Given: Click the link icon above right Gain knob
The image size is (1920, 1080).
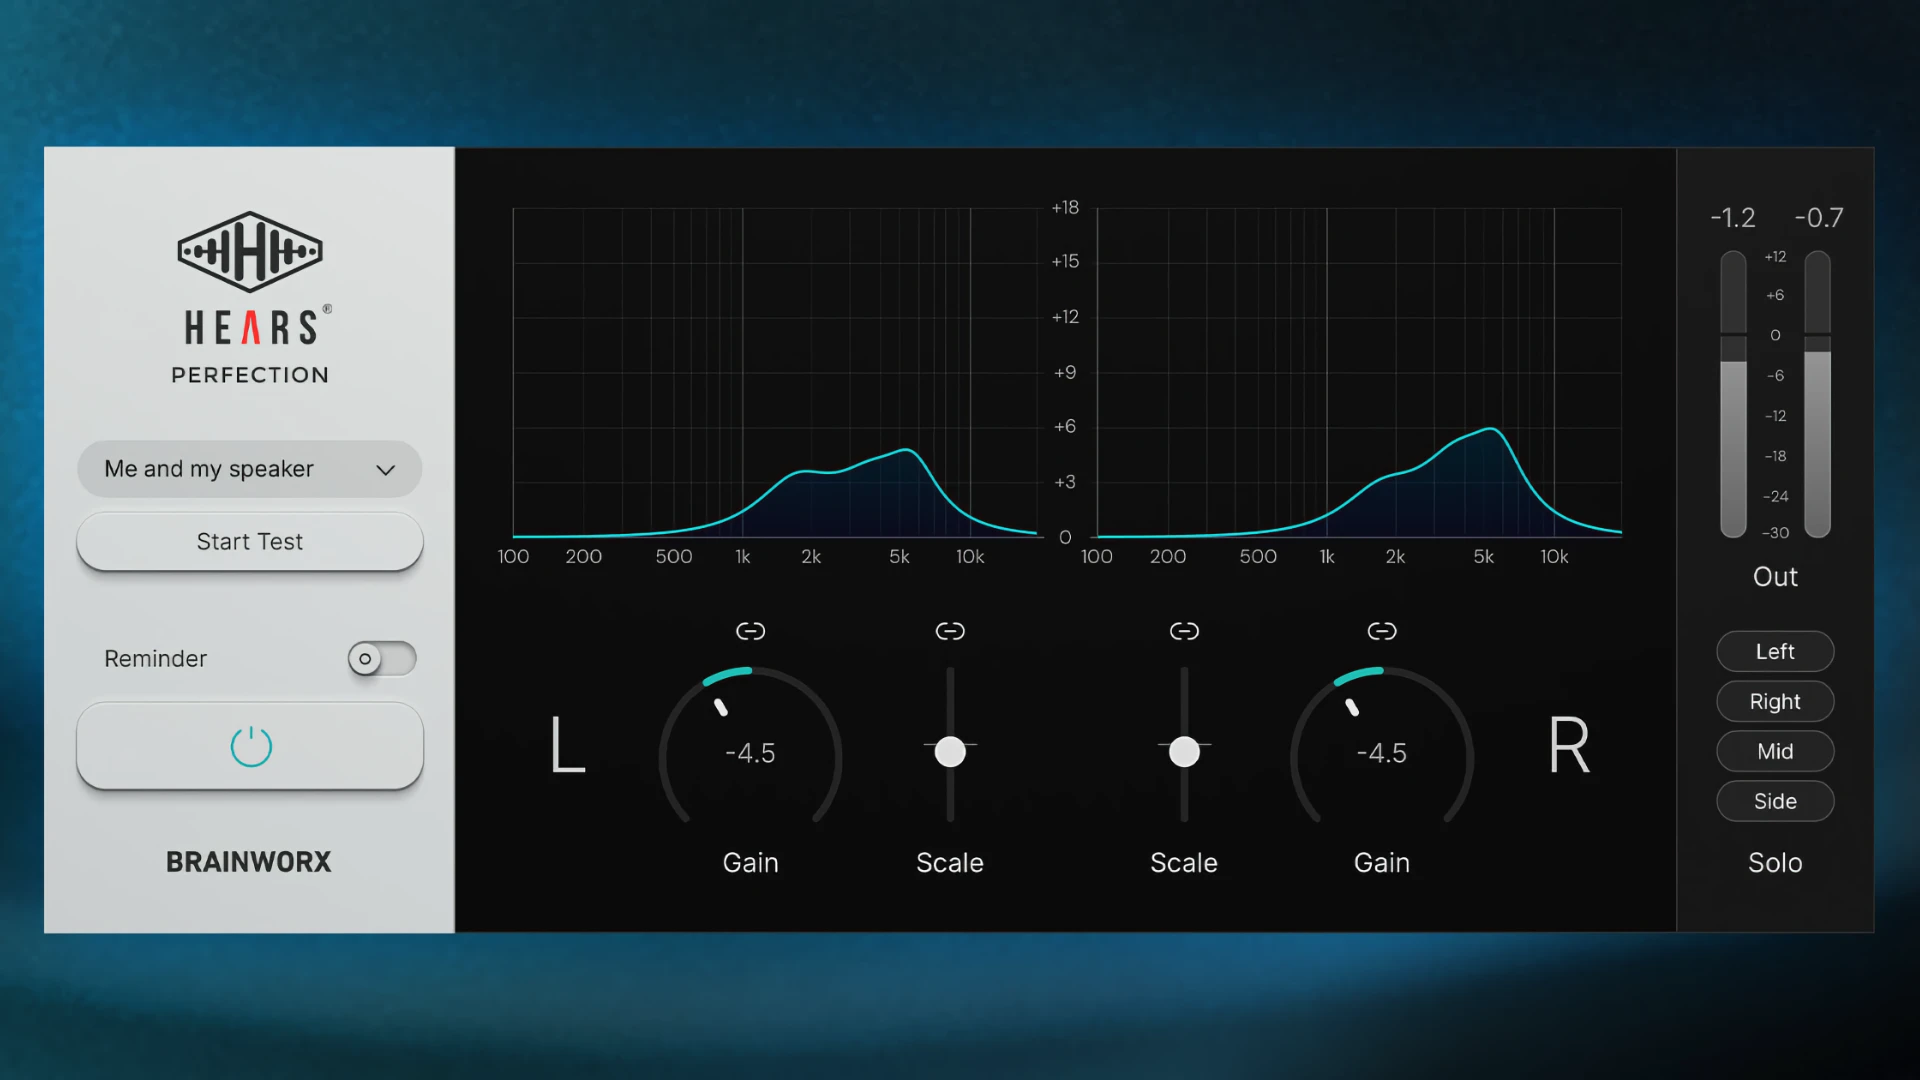Looking at the screenshot, I should pyautogui.click(x=1382, y=631).
